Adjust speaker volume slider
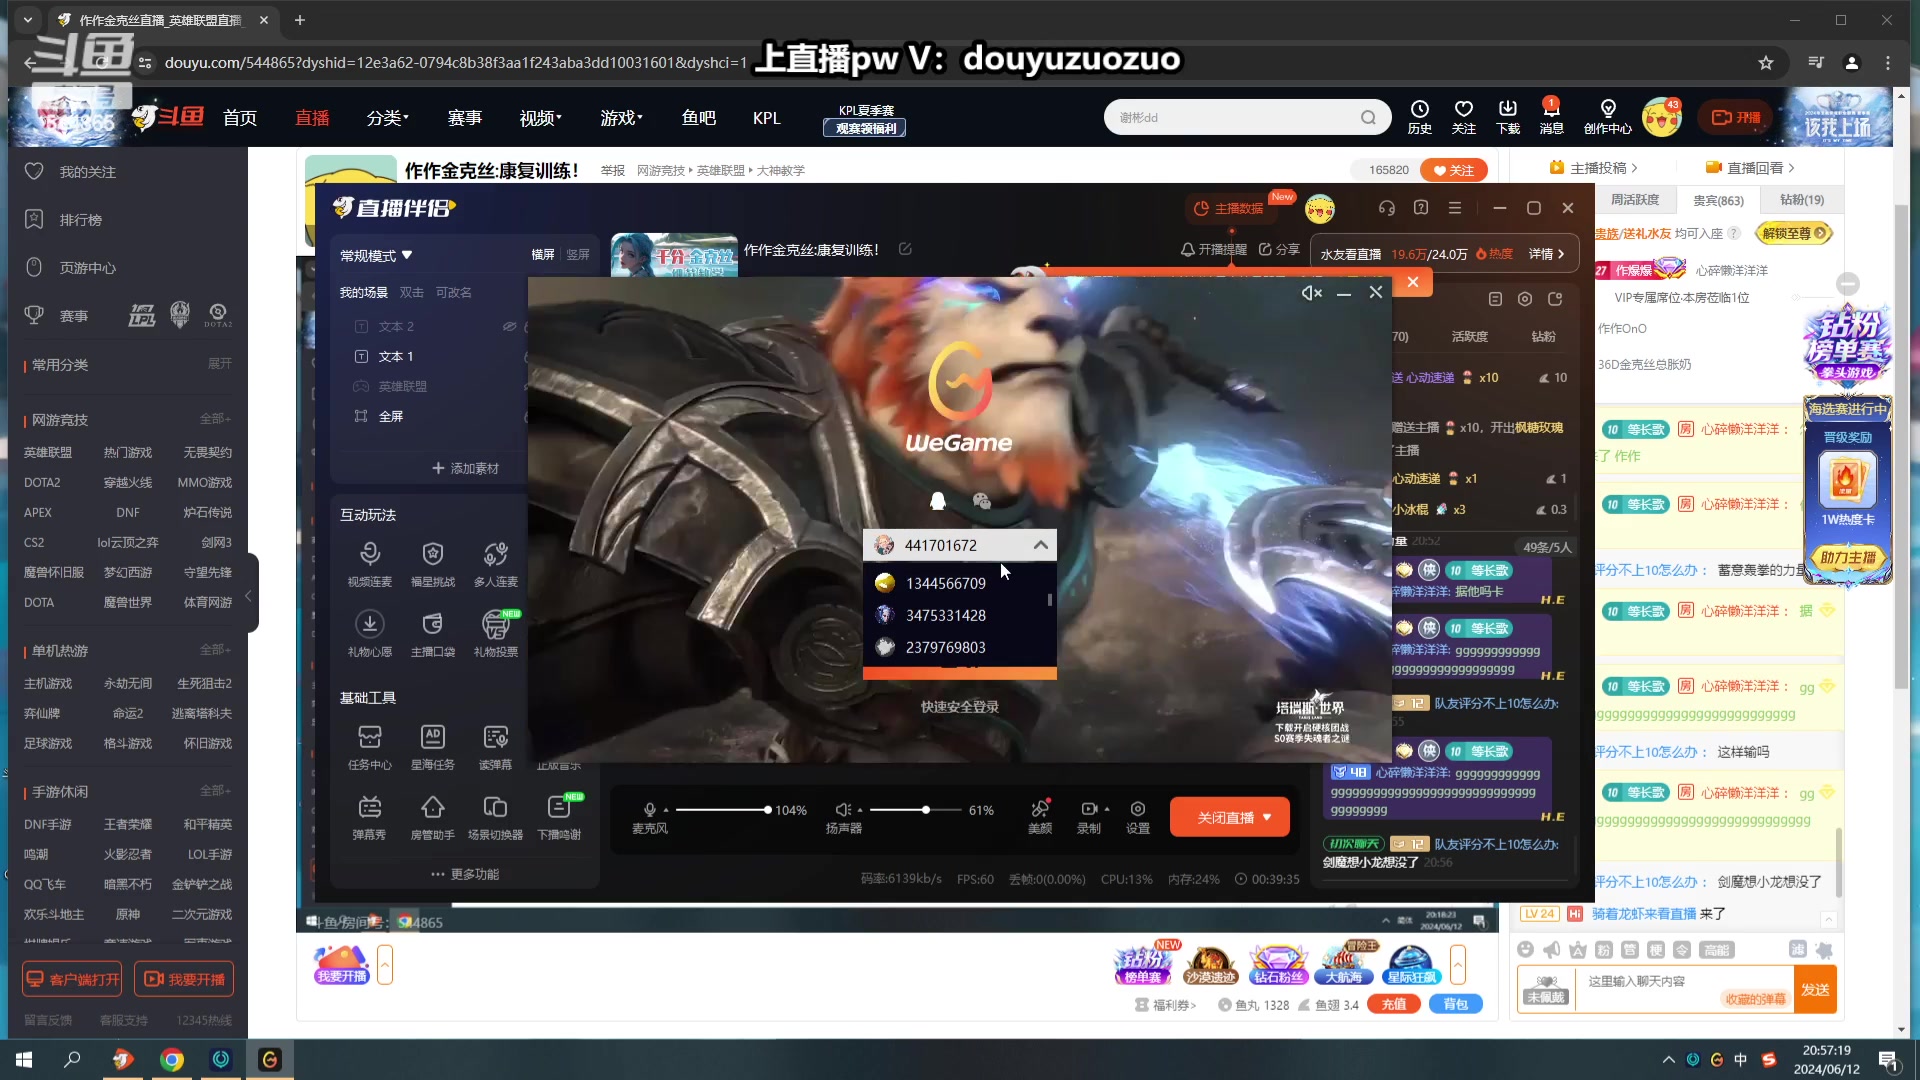The image size is (1920, 1080). pos(914,810)
